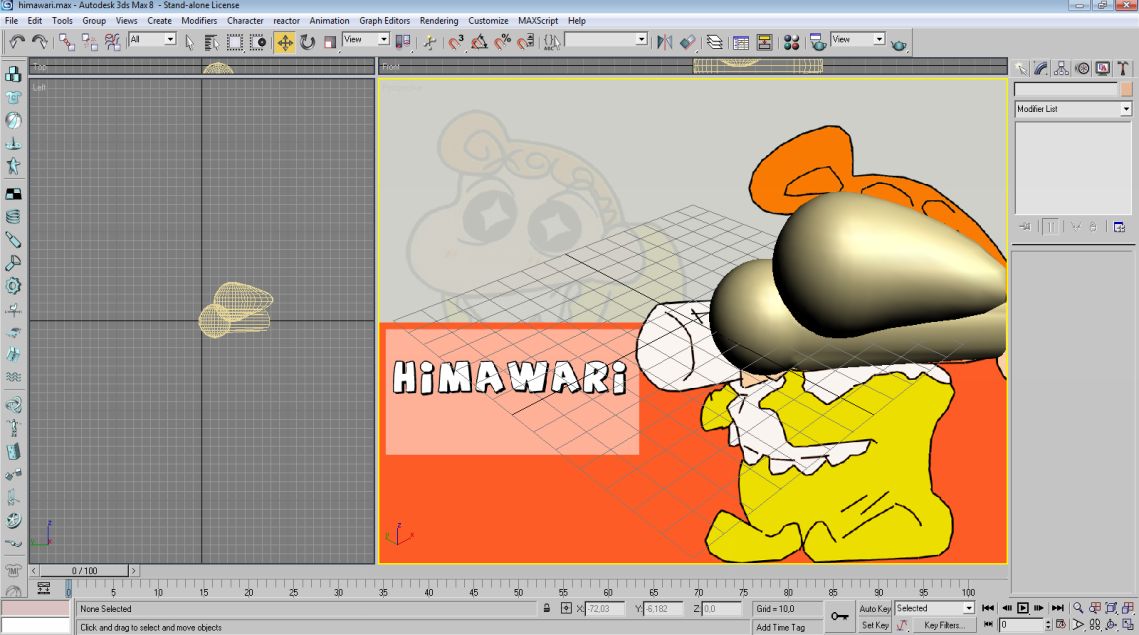1139x635 pixels.
Task: Open the key mode Selected dropdown
Action: click(934, 608)
